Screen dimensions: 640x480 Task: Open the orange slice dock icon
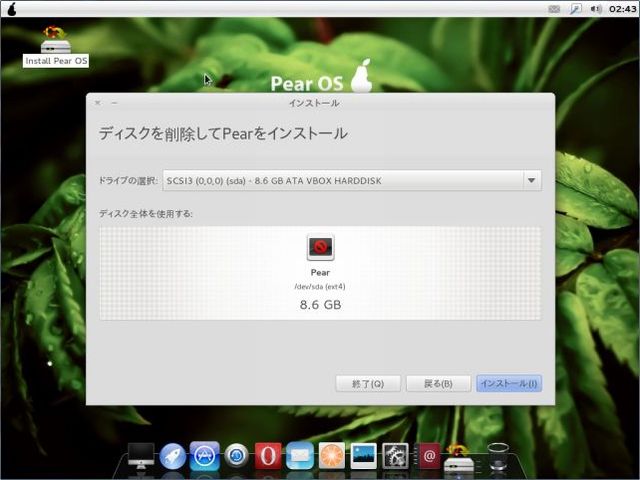(331, 456)
